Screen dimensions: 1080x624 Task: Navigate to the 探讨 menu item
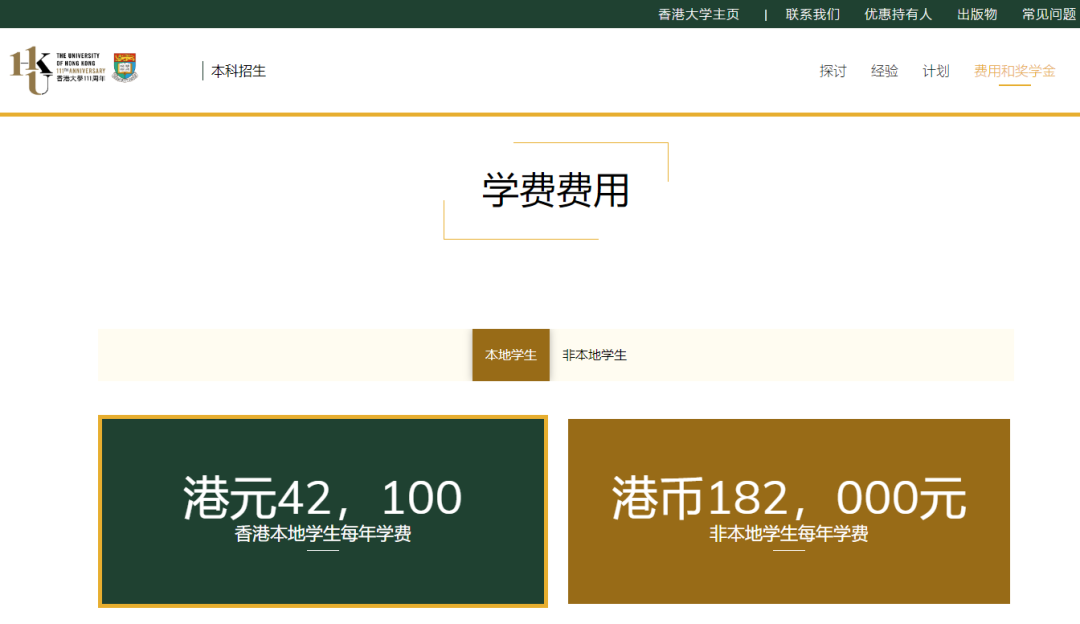[x=833, y=71]
